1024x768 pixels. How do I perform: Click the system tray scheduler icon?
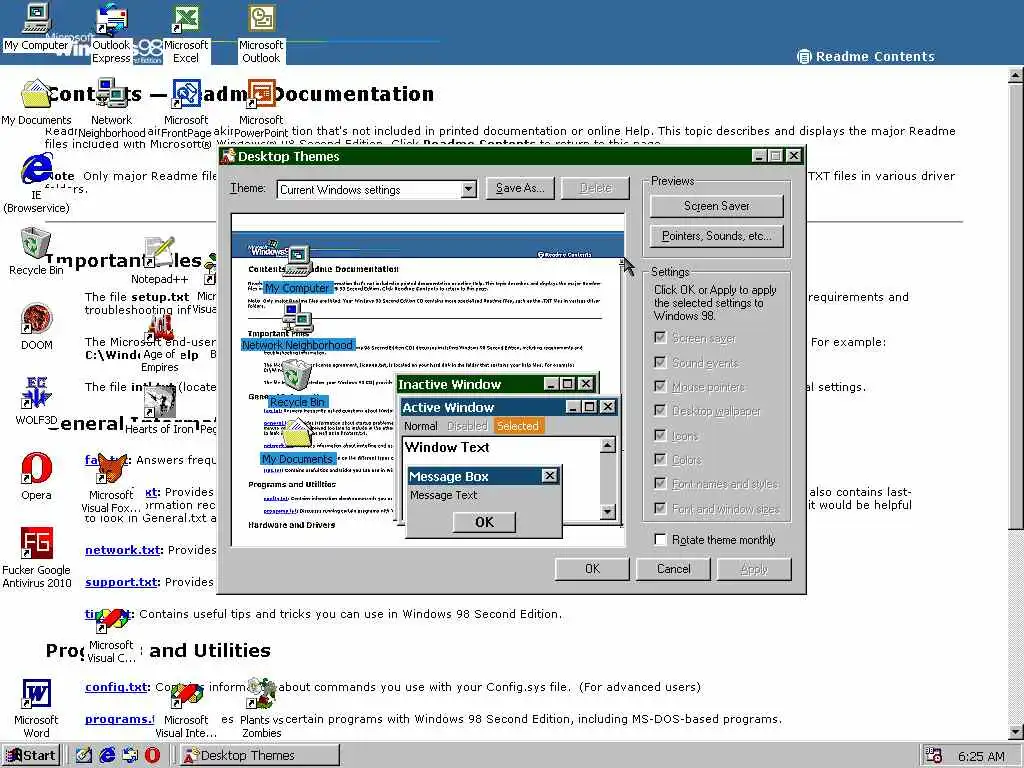click(x=933, y=756)
